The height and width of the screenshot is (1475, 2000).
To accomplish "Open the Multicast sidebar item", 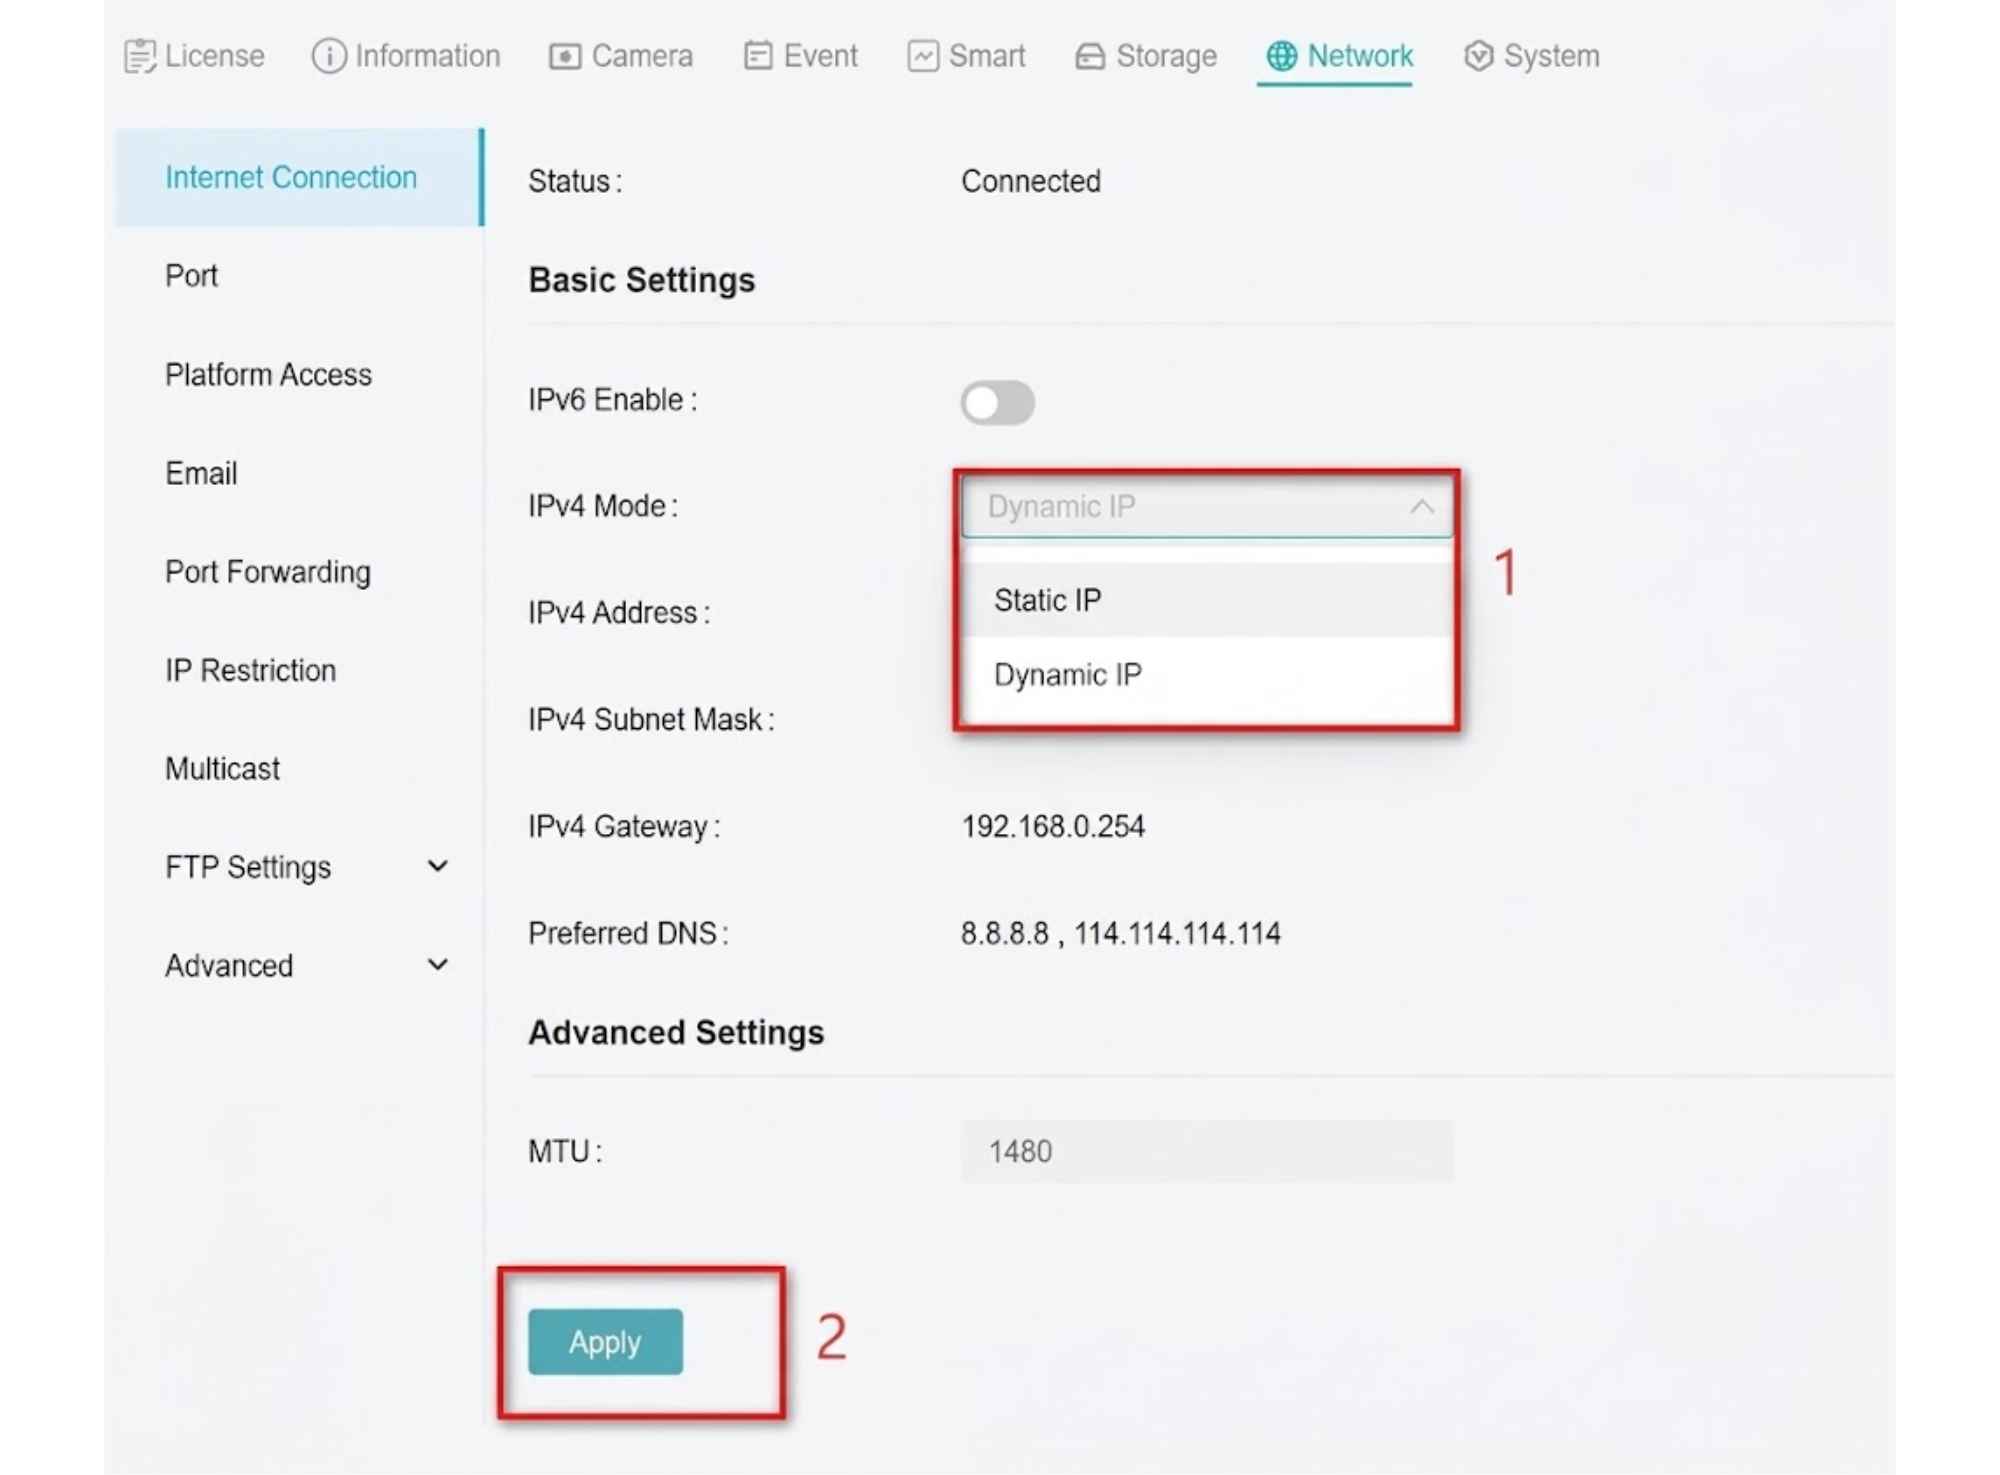I will [x=222, y=768].
